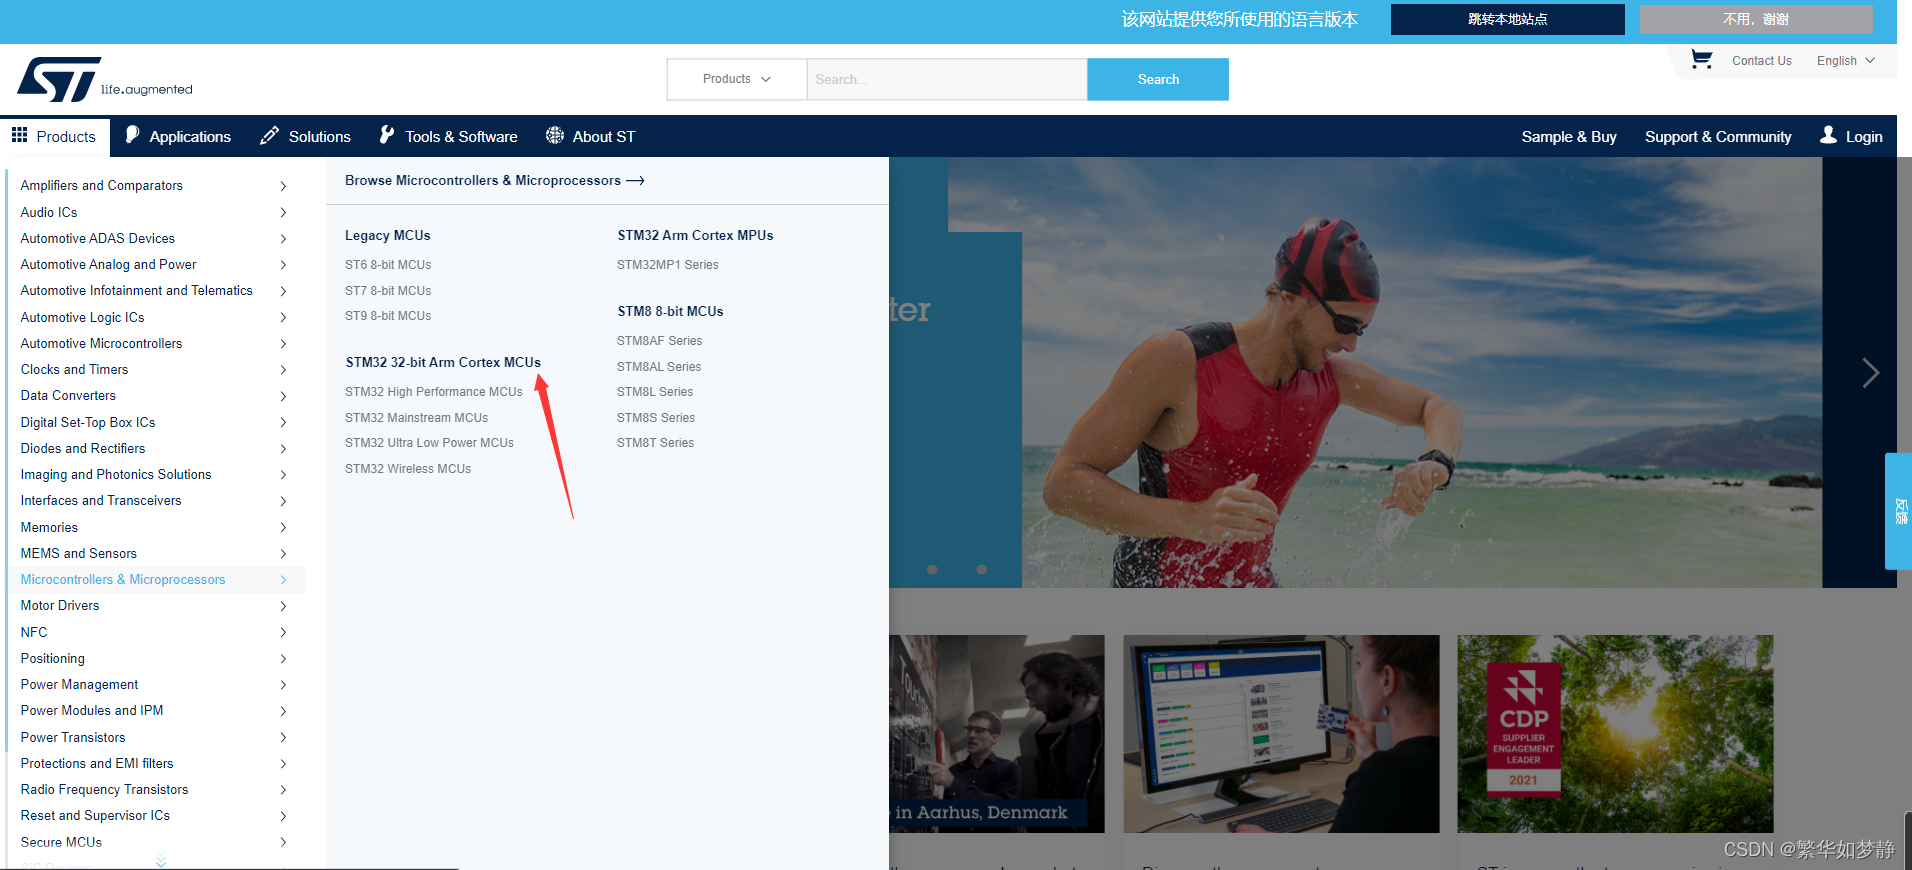Open STM32MP1 Series link
The height and width of the screenshot is (870, 1912).
[667, 265]
